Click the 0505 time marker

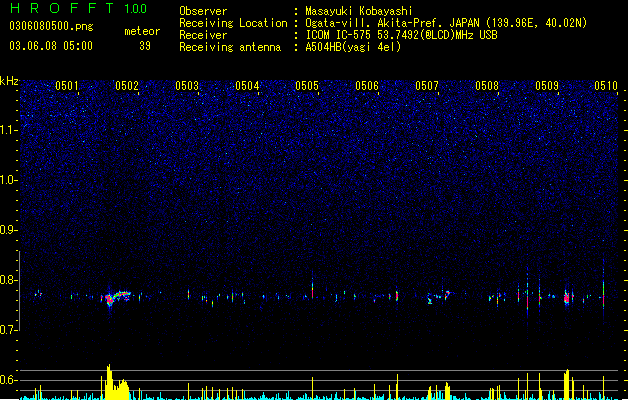307,86
